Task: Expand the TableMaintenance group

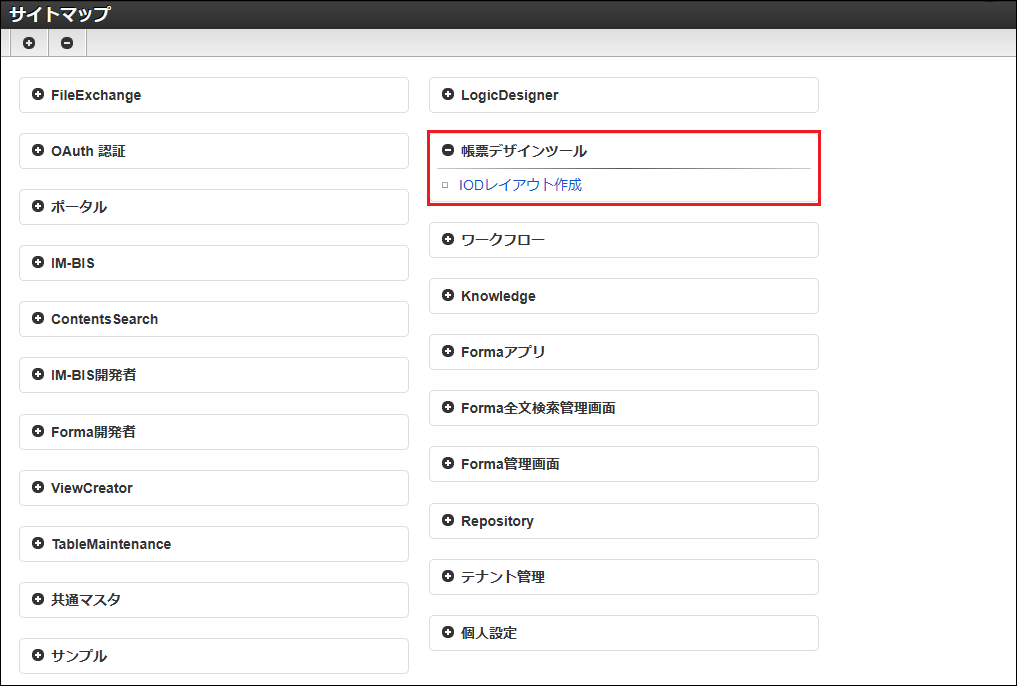Action: [x=38, y=544]
